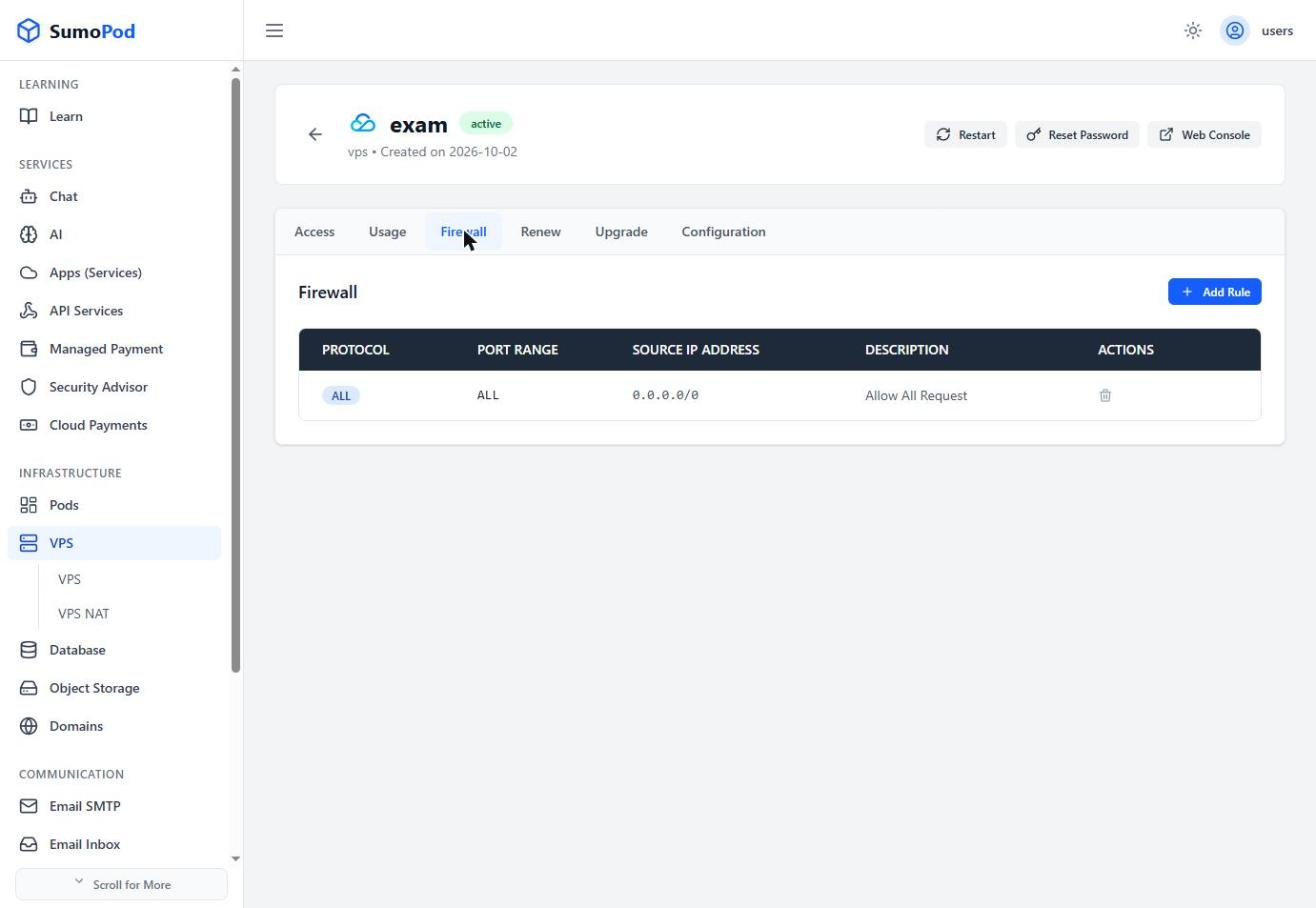The height and width of the screenshot is (908, 1316).
Task: Open the Learn book icon
Action: coord(29,116)
